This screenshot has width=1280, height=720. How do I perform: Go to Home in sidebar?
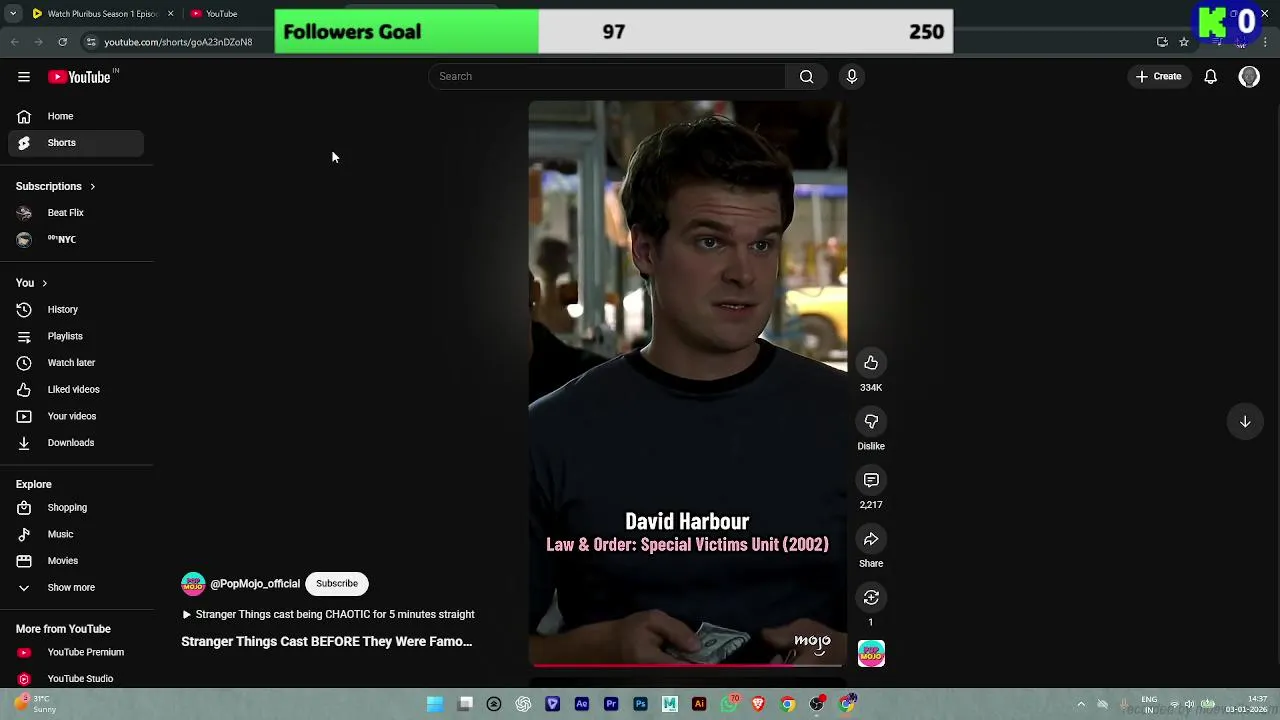pos(77,116)
